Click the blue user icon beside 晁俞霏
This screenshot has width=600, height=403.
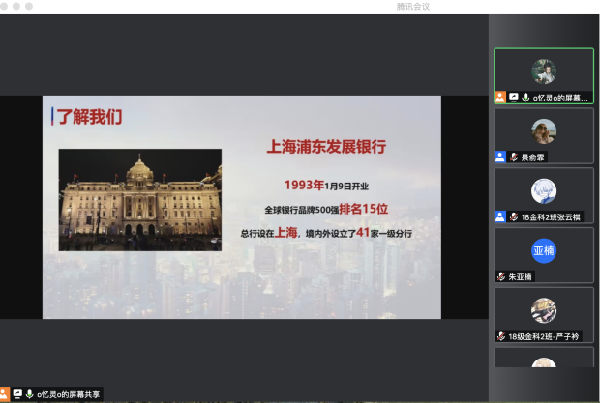click(x=500, y=157)
